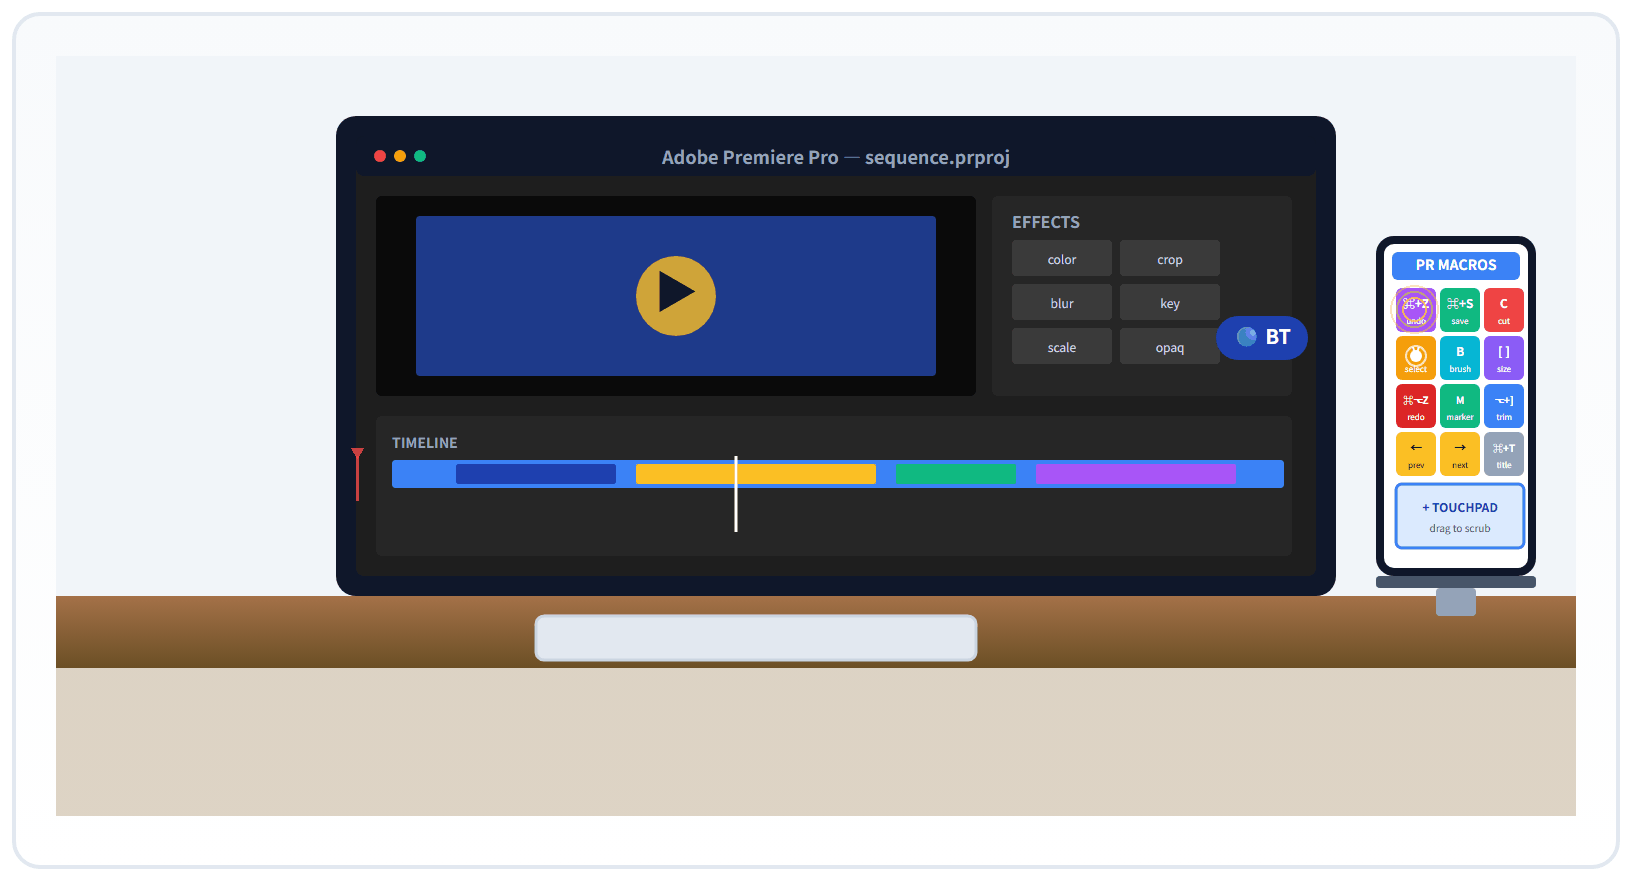Select the green timeline clip
The width and height of the screenshot is (1632, 881).
pyautogui.click(x=956, y=474)
